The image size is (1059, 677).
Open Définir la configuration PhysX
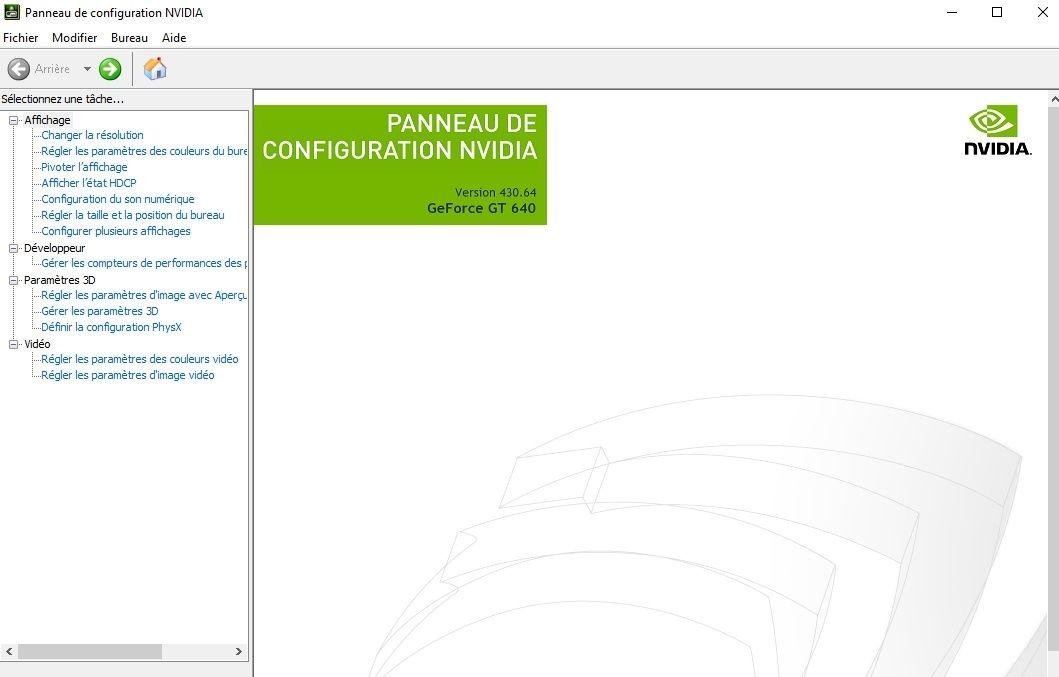point(111,327)
